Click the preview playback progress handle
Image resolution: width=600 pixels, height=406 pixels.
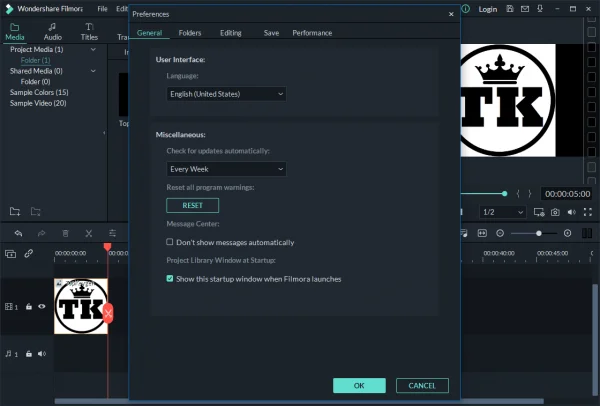point(504,194)
